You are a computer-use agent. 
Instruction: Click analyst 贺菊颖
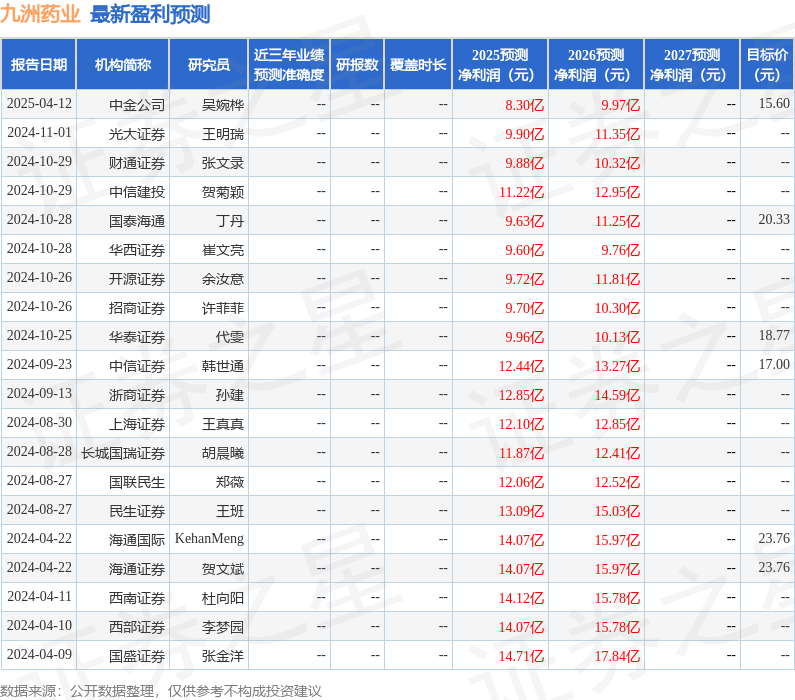click(x=223, y=192)
